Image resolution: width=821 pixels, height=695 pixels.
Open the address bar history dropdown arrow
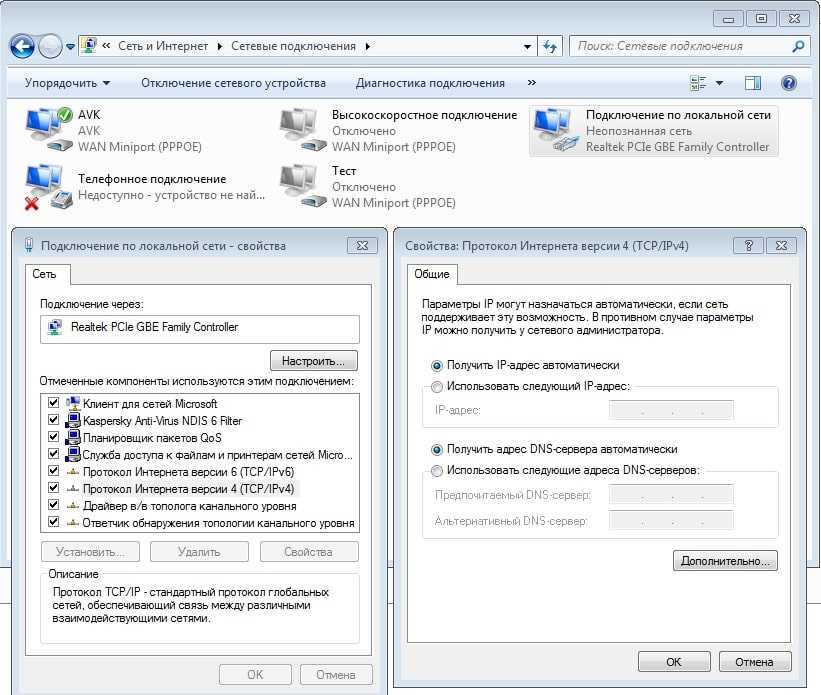pos(528,46)
